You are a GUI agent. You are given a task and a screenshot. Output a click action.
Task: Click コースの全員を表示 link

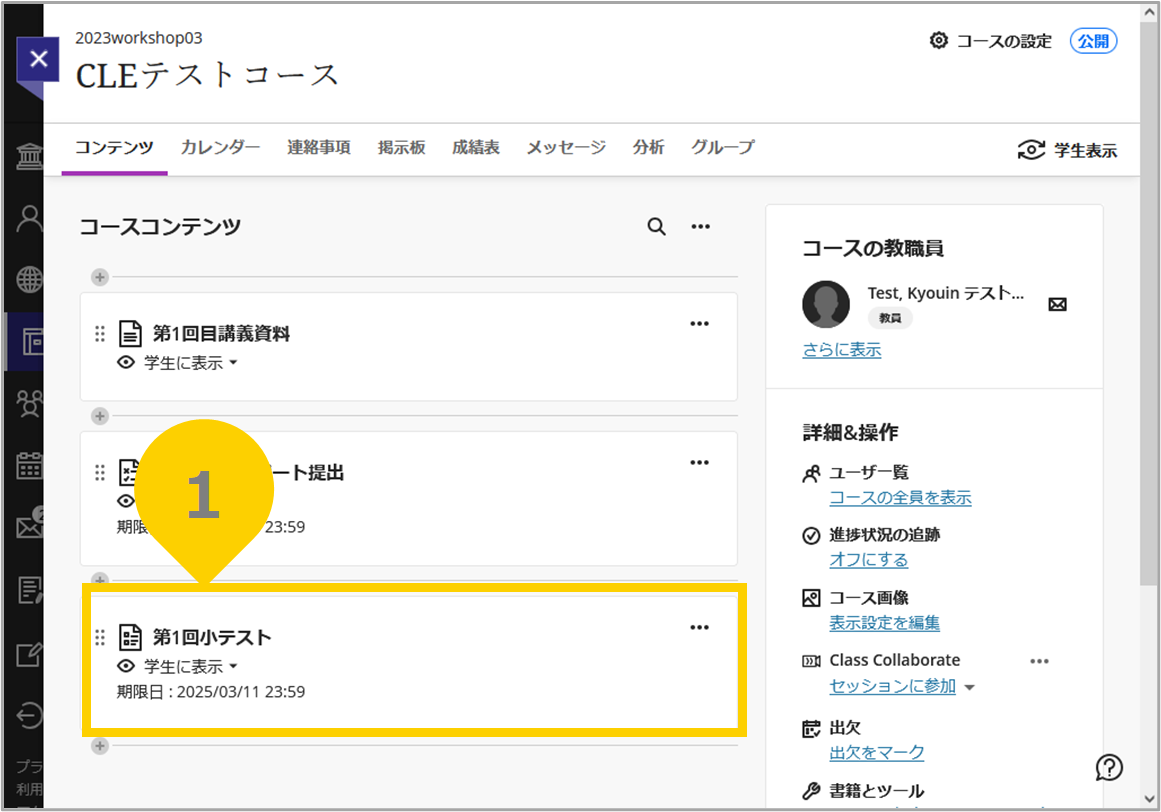[x=900, y=497]
